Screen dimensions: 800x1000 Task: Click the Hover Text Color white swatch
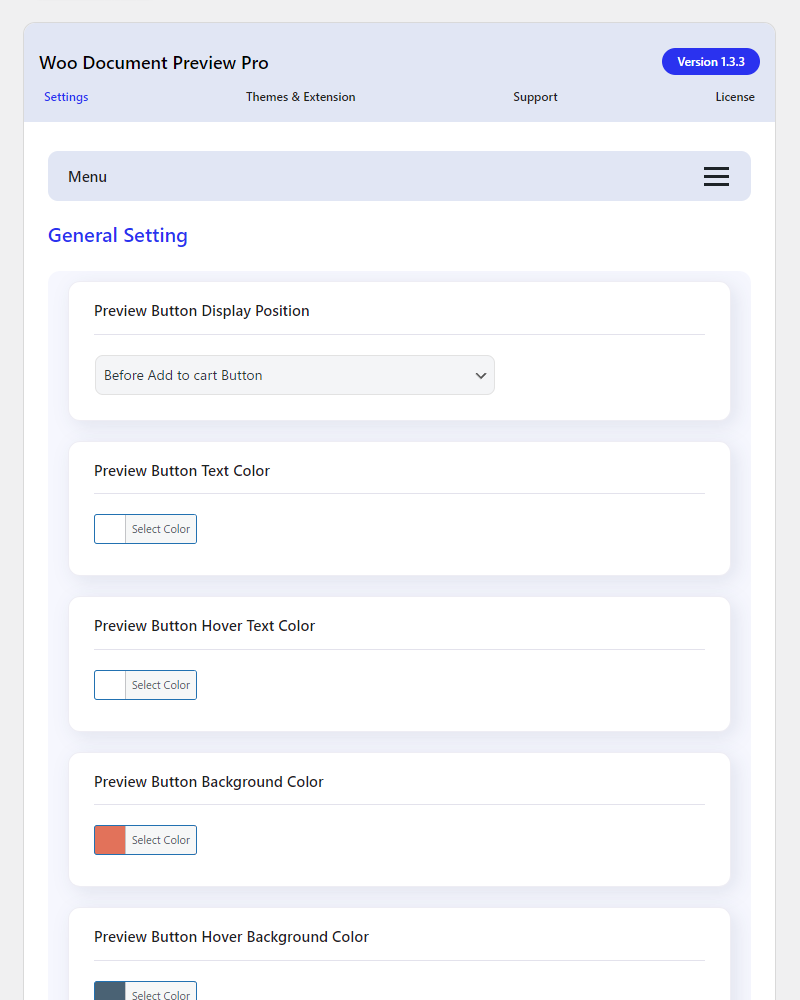pos(110,685)
